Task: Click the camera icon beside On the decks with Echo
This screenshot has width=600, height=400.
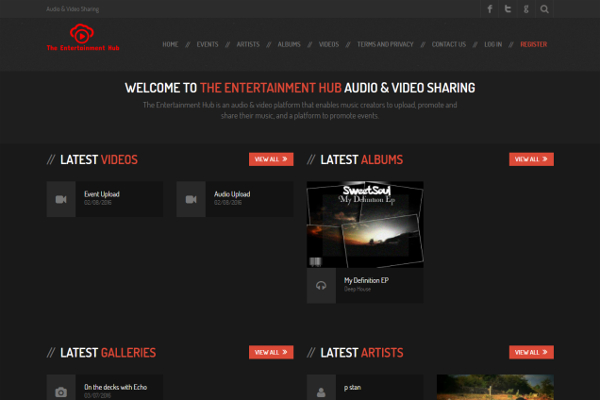Action: pyautogui.click(x=61, y=391)
